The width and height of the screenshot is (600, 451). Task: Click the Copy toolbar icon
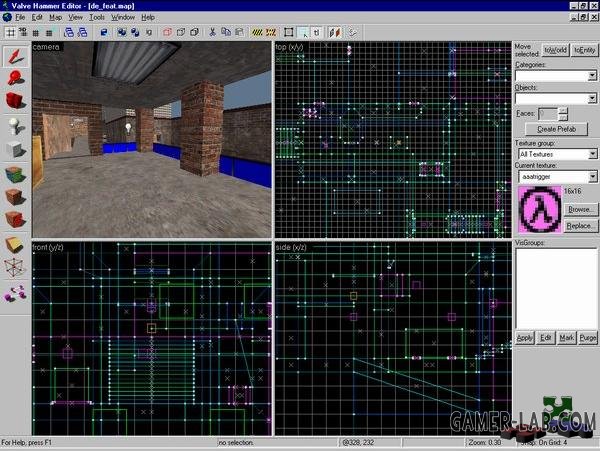[226, 33]
